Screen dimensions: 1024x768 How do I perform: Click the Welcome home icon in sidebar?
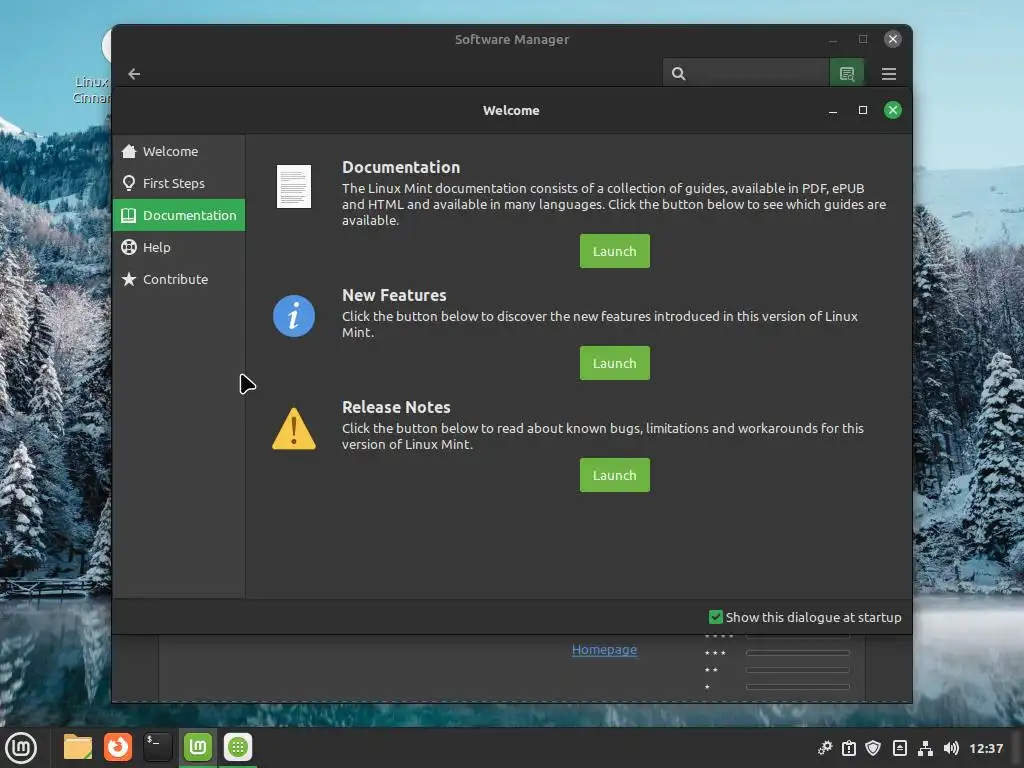point(129,152)
